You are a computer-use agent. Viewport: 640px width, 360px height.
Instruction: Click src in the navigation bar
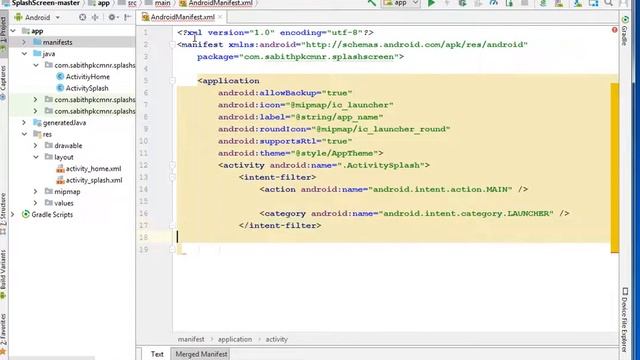132,3
